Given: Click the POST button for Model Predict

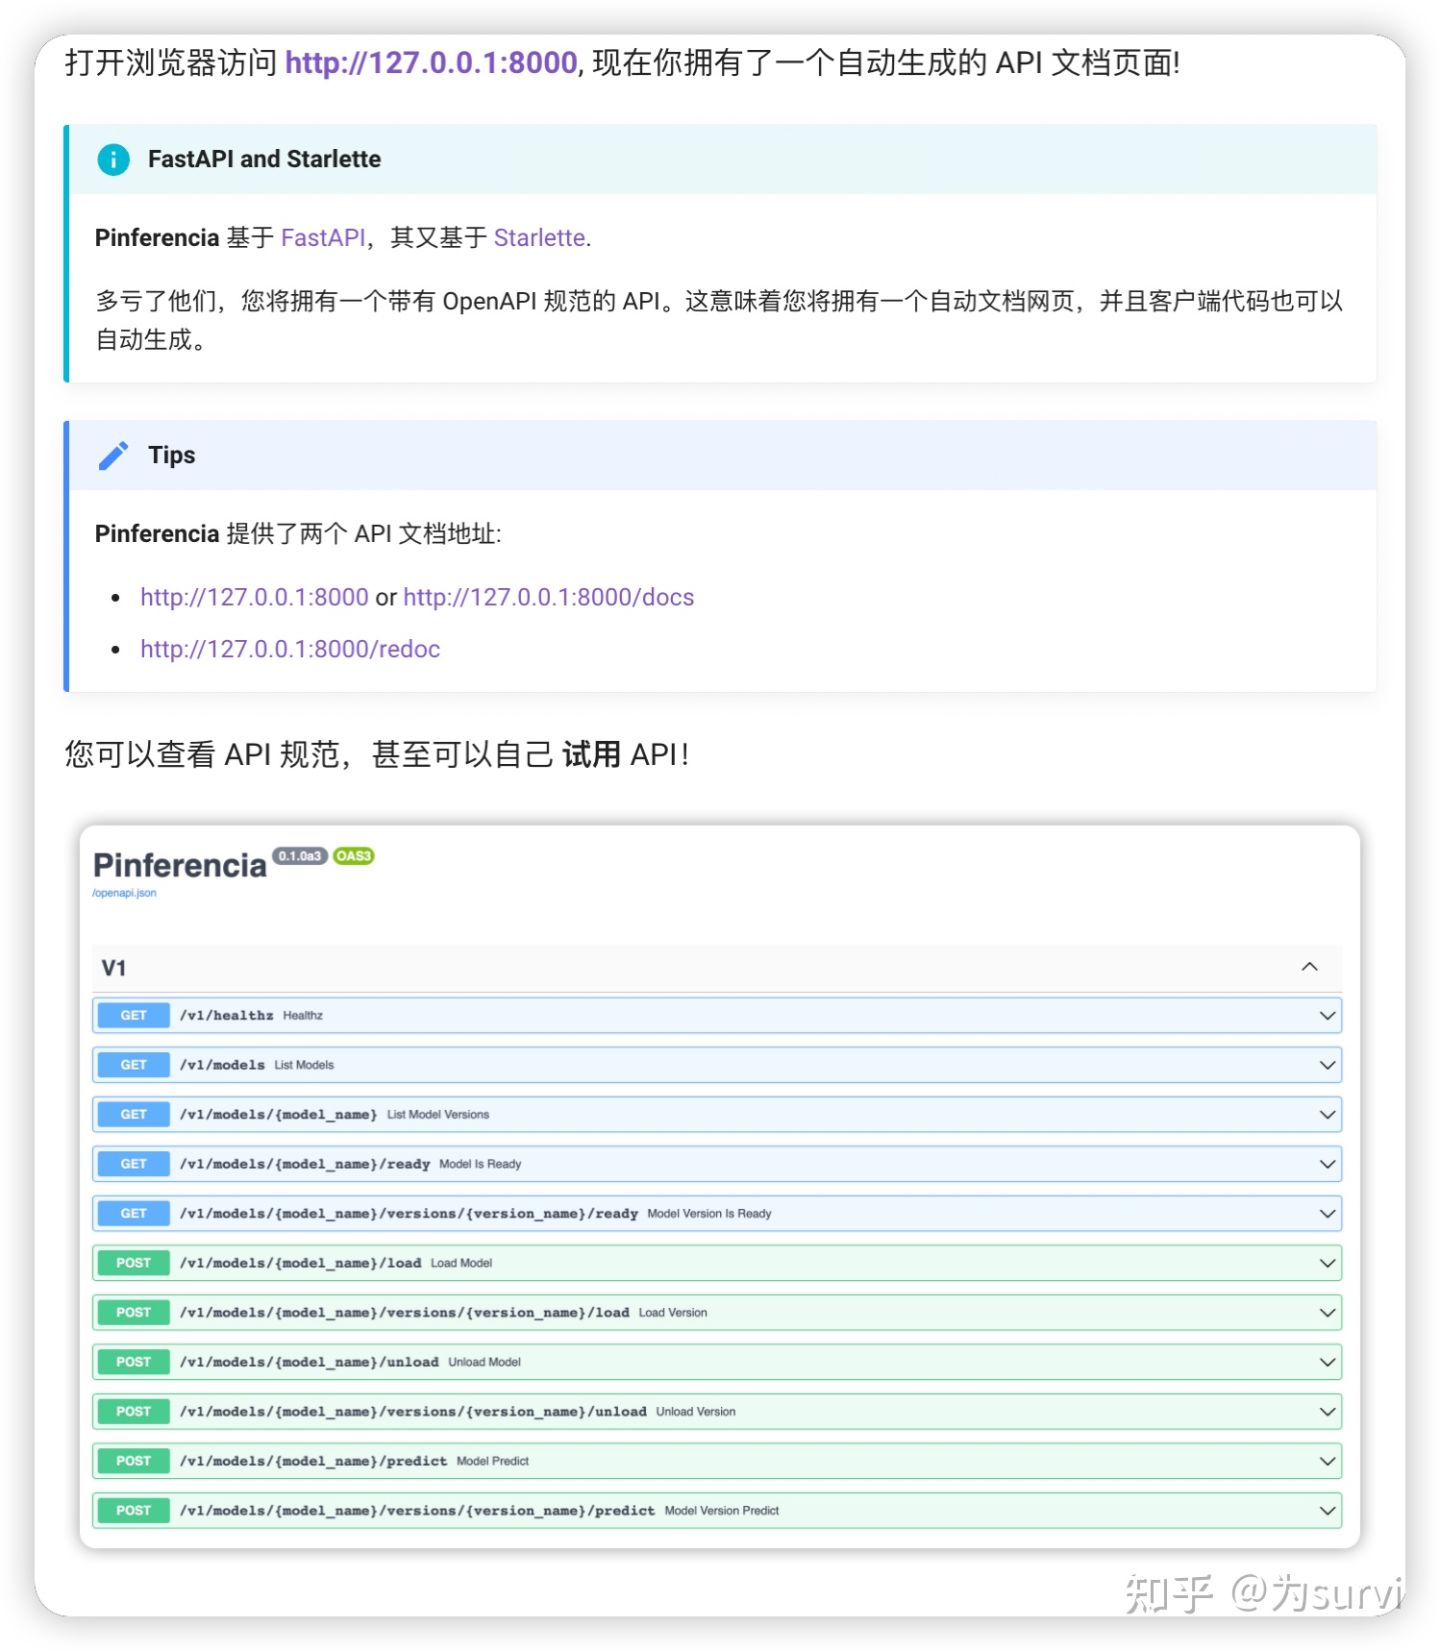Looking at the screenshot, I should (x=133, y=1461).
